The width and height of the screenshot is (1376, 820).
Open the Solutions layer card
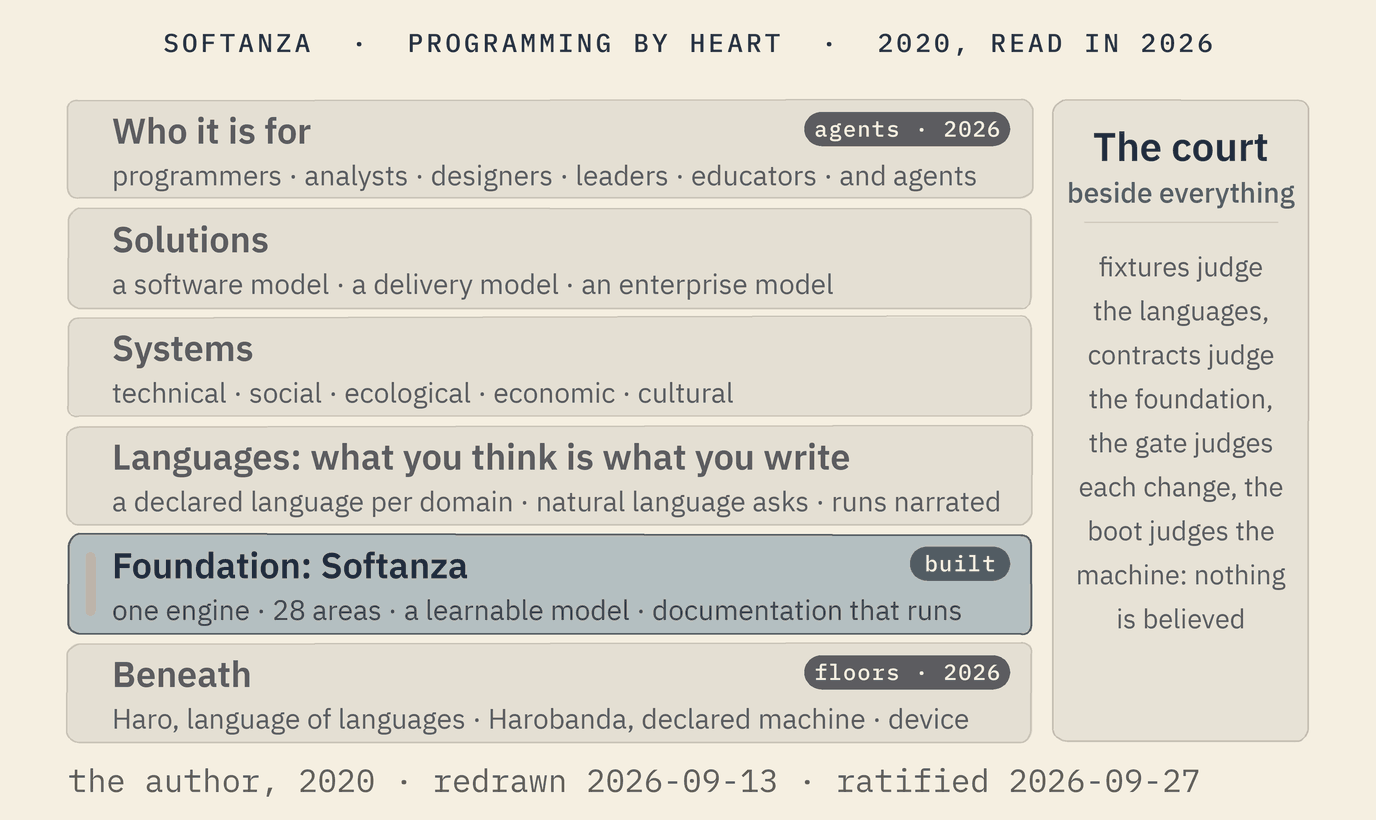click(x=550, y=258)
